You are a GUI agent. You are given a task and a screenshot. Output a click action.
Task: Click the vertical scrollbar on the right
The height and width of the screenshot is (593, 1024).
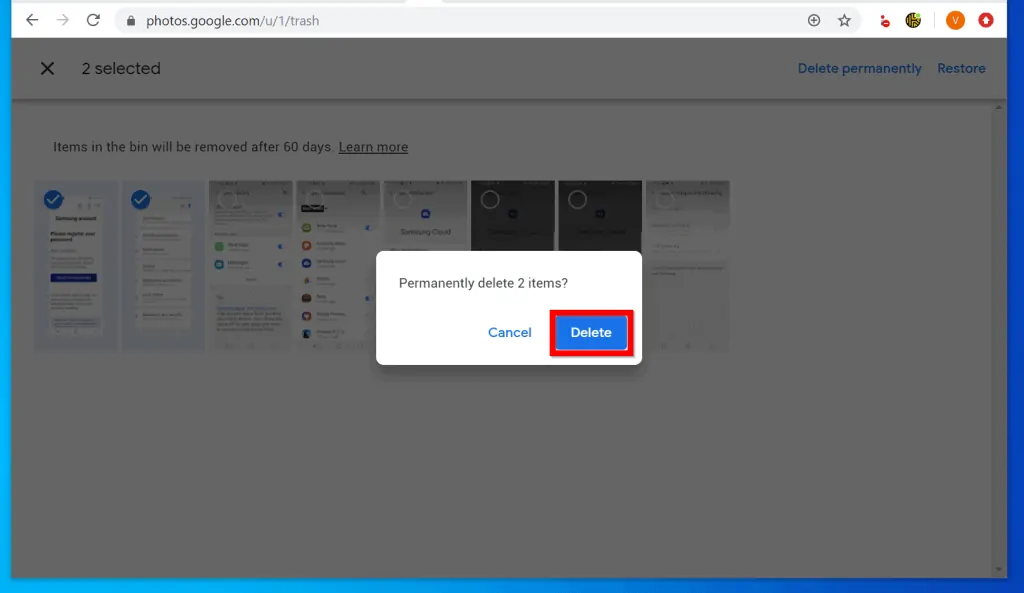coord(999,340)
